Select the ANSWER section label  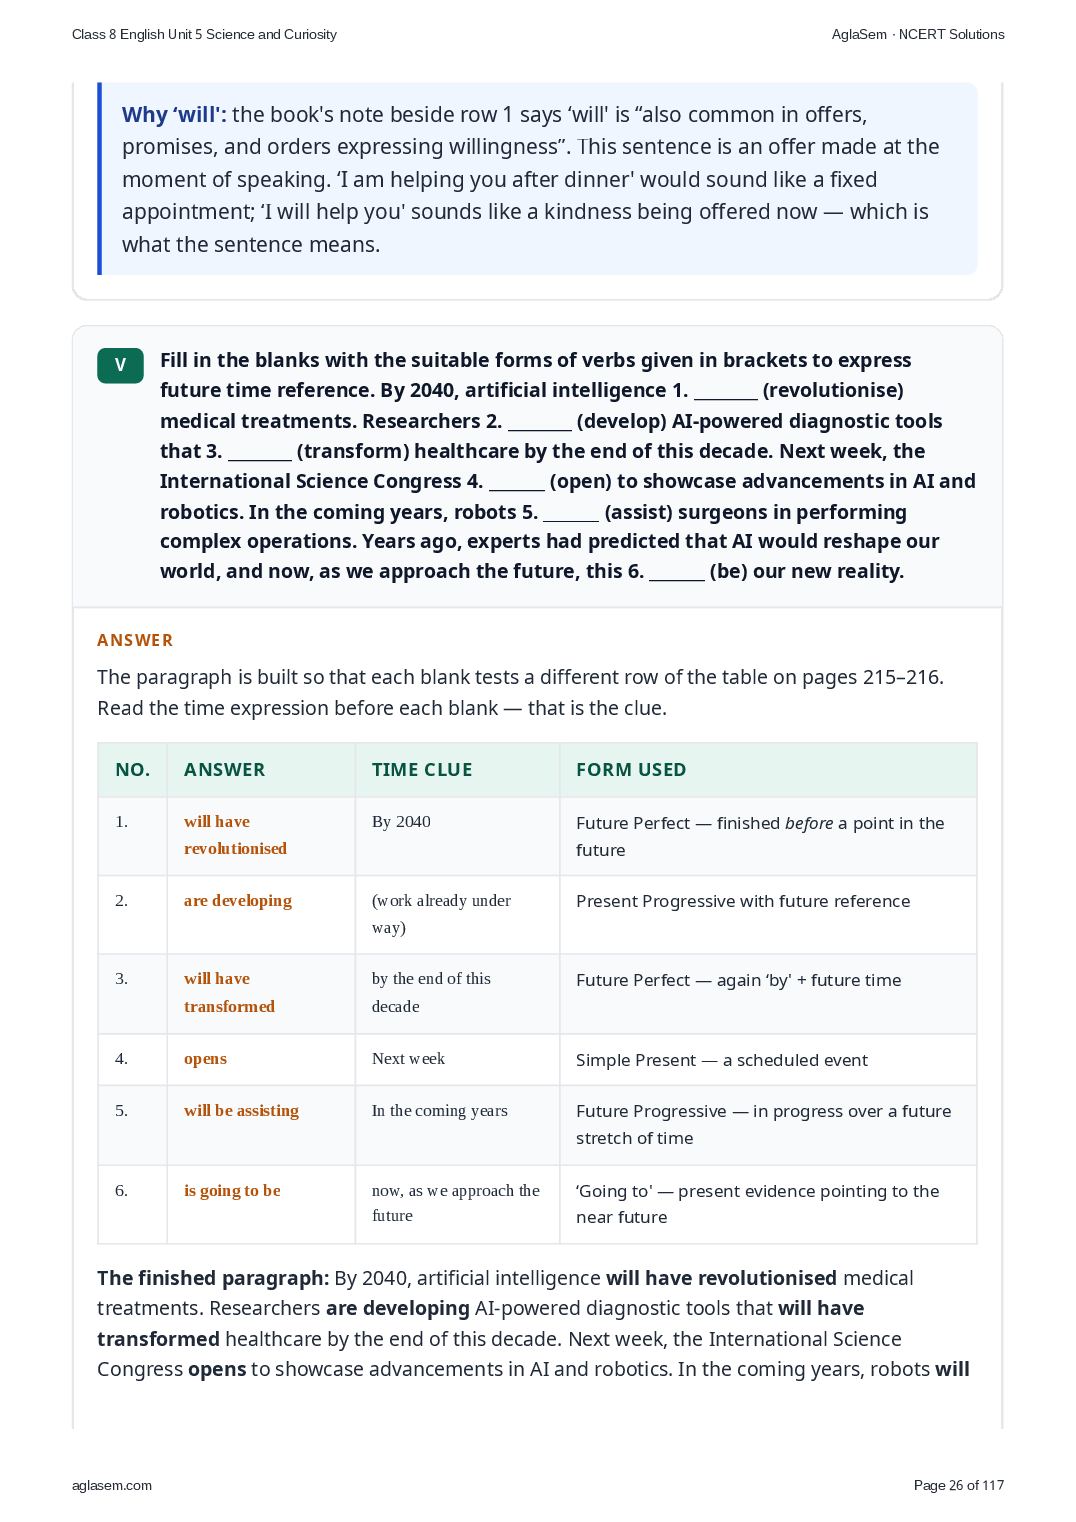click(x=135, y=640)
